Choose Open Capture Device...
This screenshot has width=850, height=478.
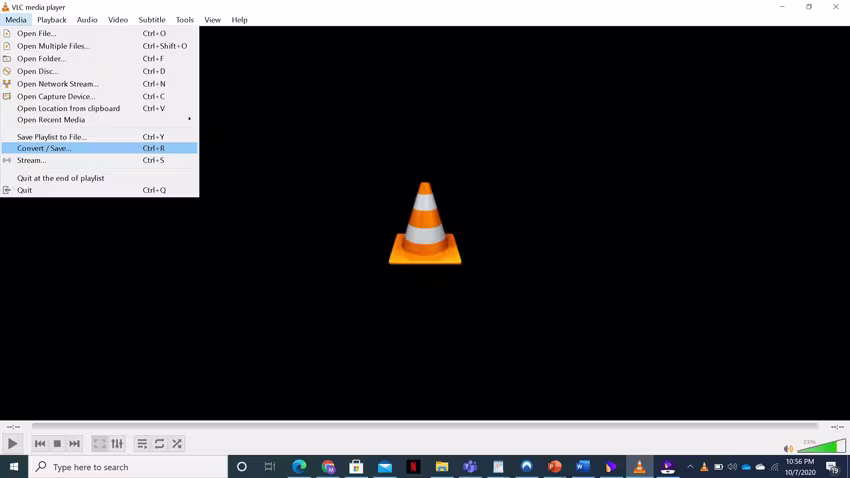[x=99, y=96]
